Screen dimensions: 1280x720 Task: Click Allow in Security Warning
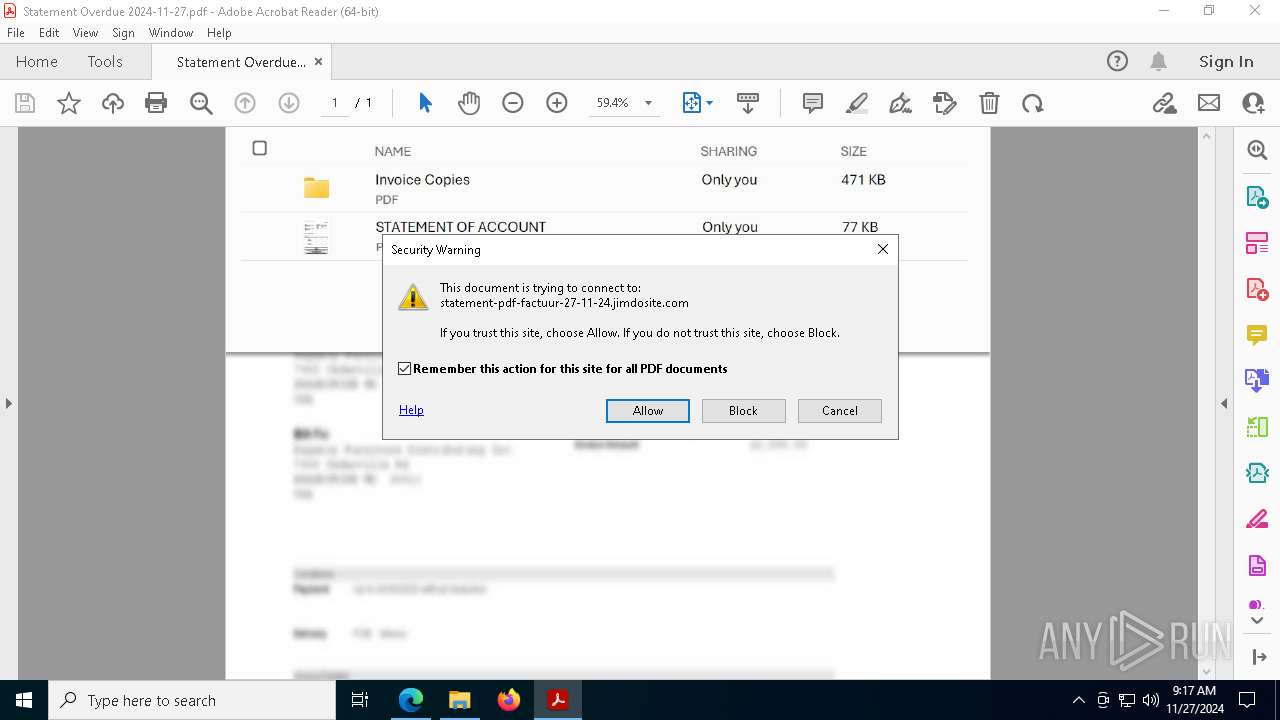(x=648, y=411)
